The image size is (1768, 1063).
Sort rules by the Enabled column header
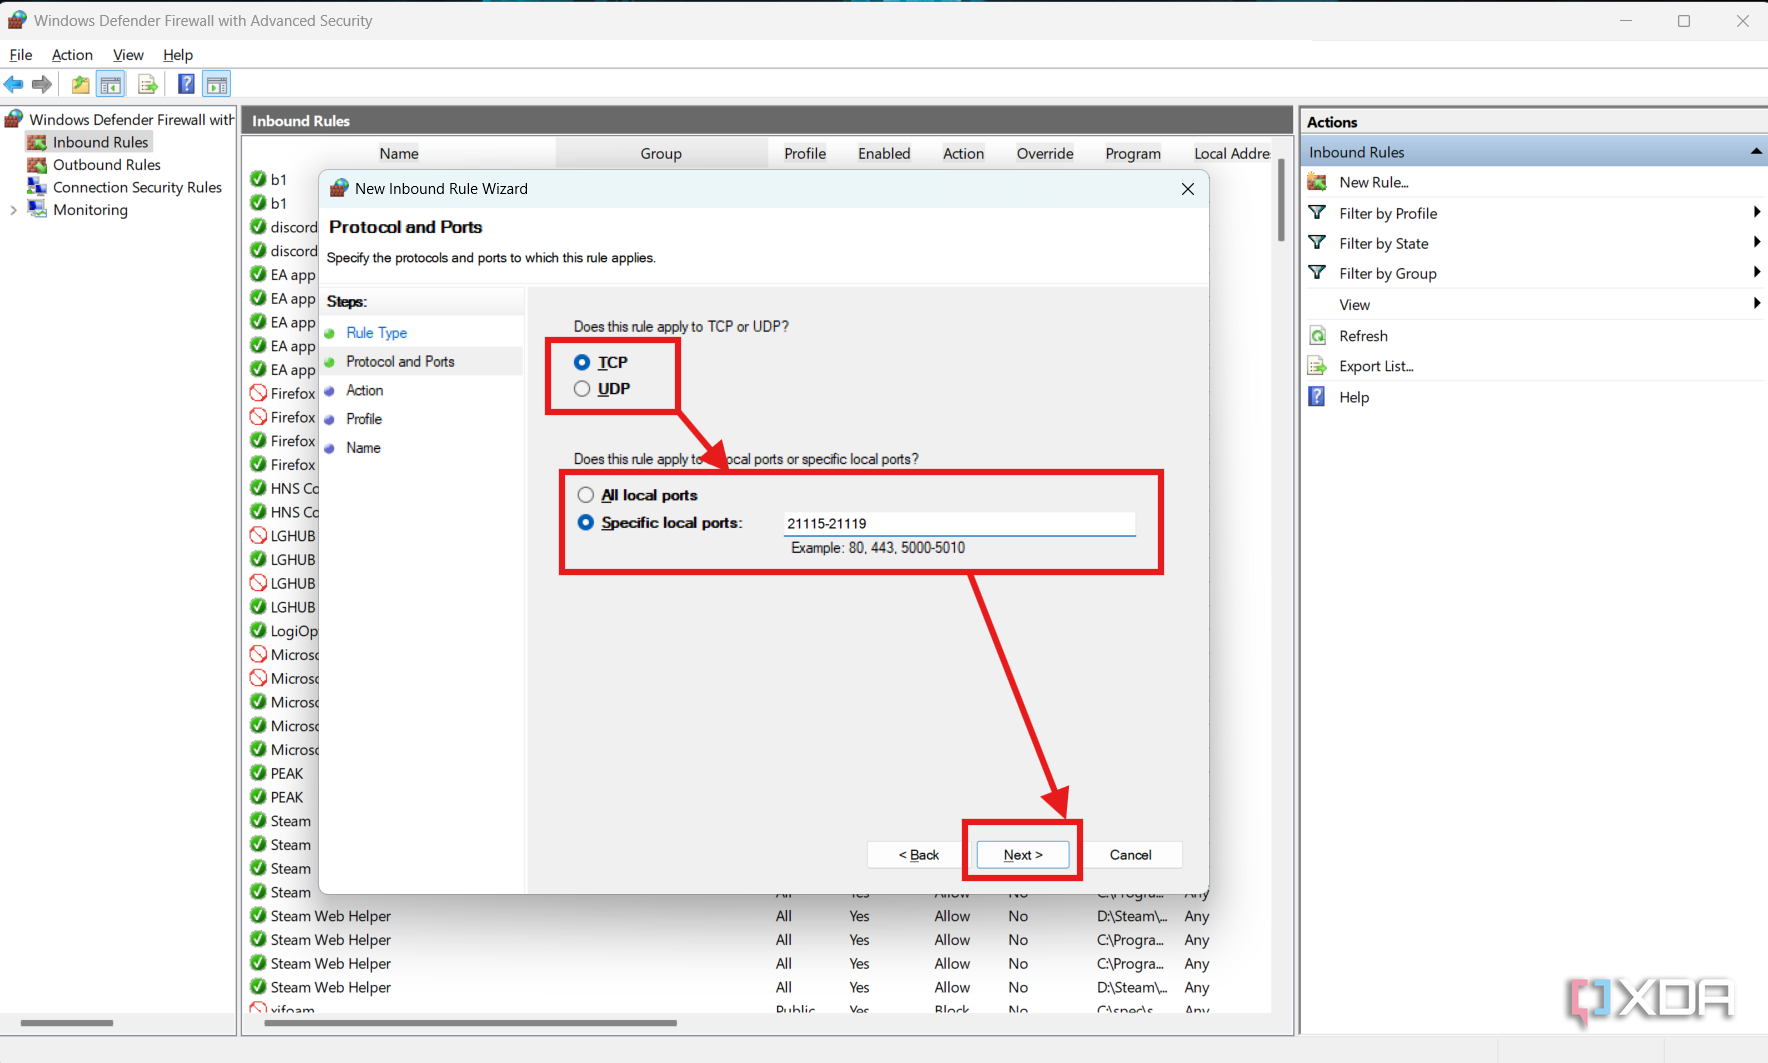click(884, 153)
